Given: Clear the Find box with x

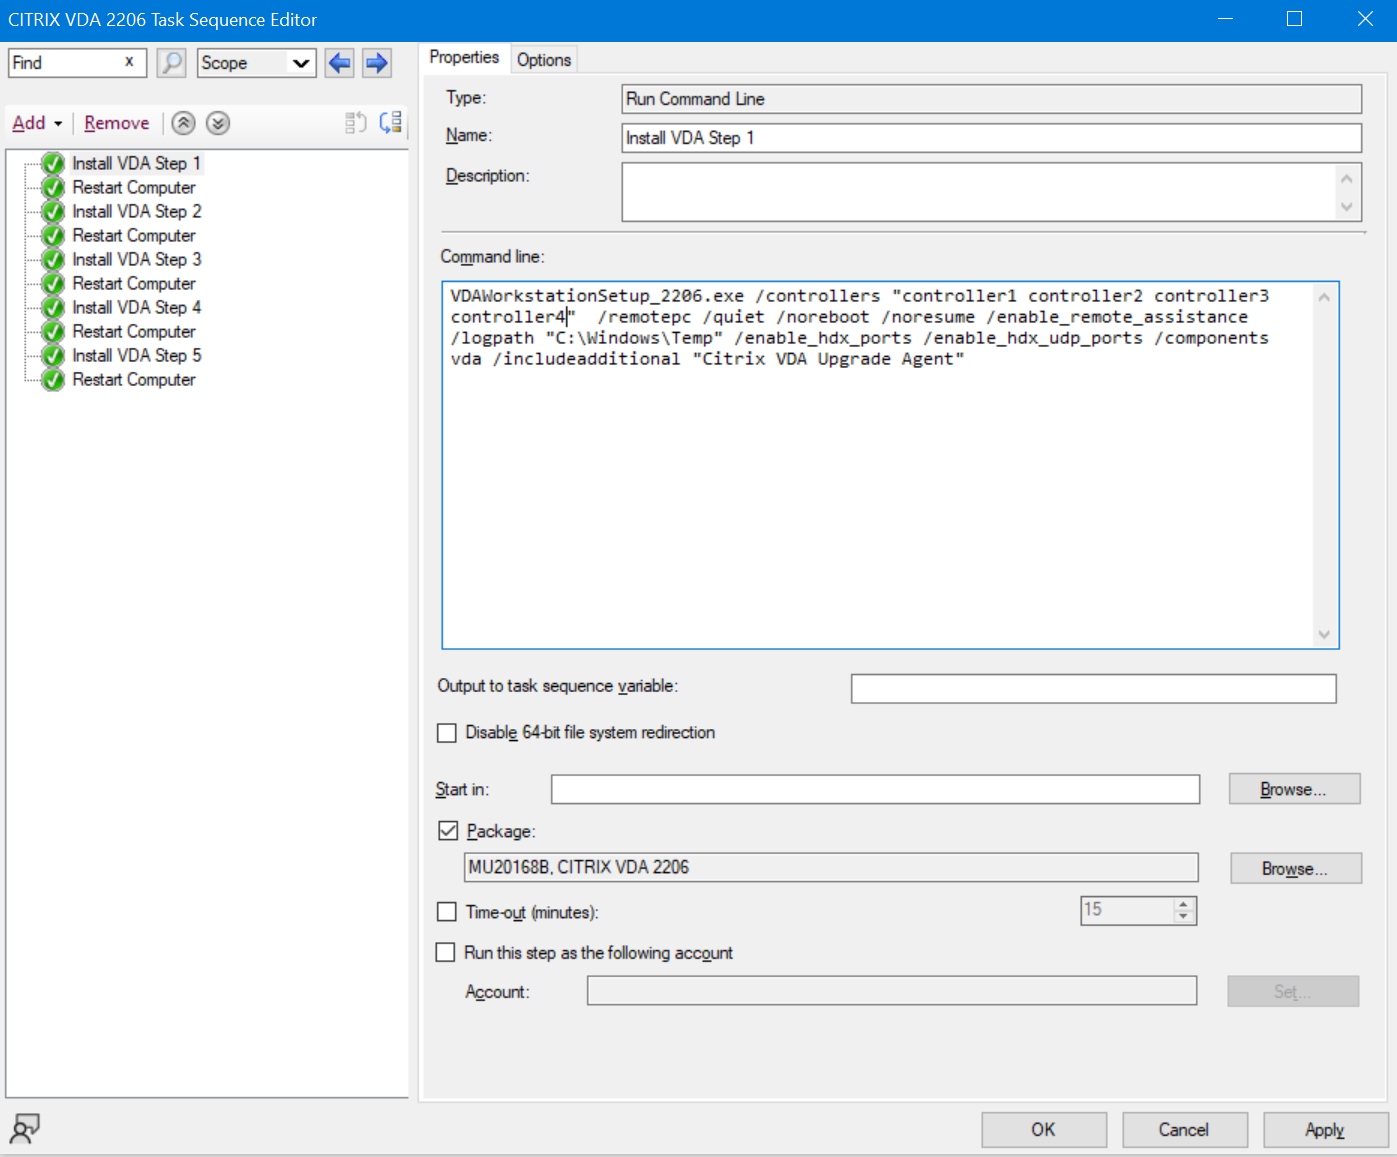Looking at the screenshot, I should click(129, 62).
